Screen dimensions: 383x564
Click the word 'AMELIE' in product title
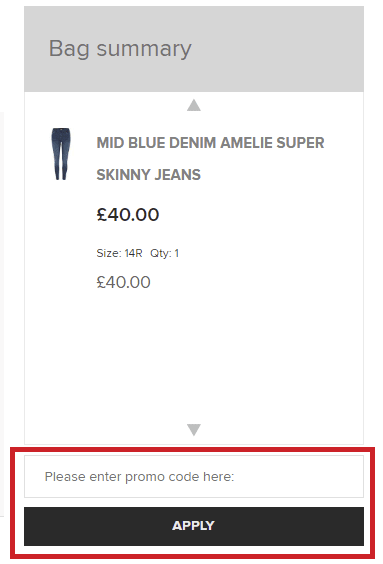coord(246,143)
